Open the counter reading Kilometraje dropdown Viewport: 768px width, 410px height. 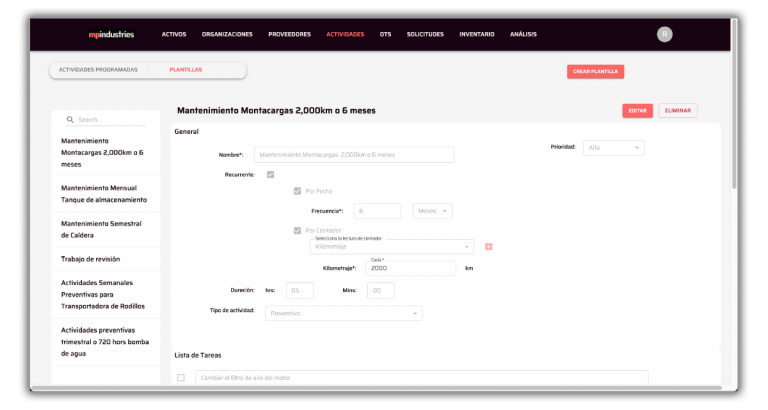[x=392, y=246]
